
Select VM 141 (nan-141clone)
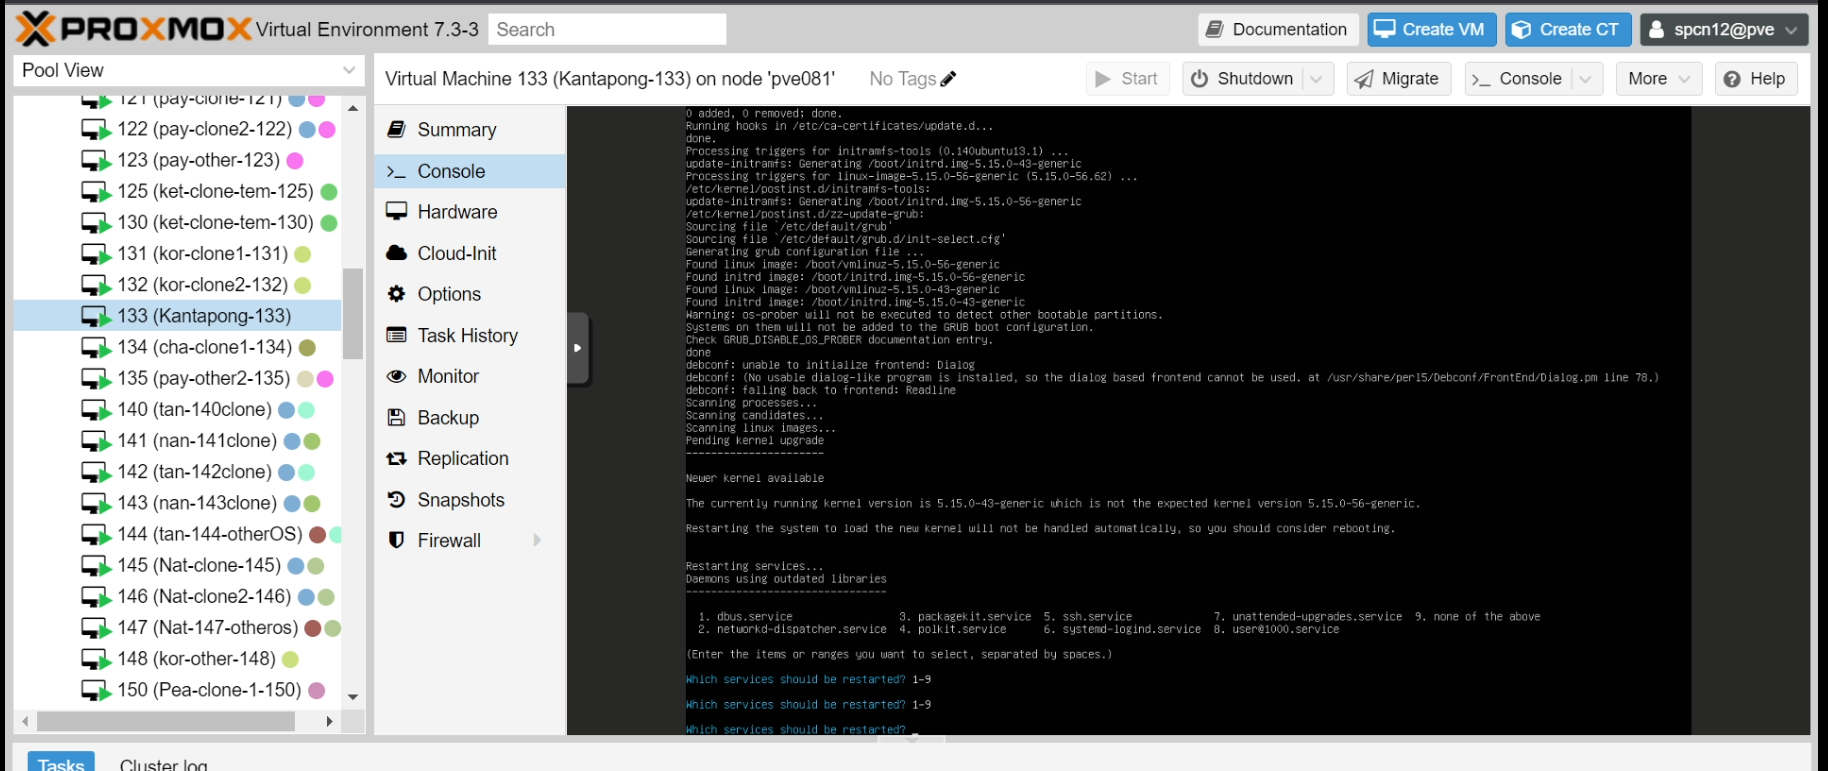(x=177, y=441)
